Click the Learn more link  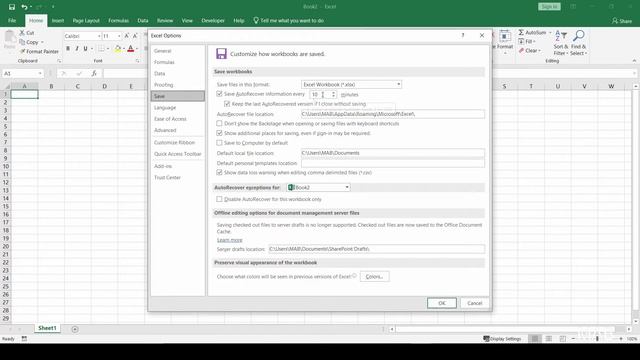tap(229, 240)
